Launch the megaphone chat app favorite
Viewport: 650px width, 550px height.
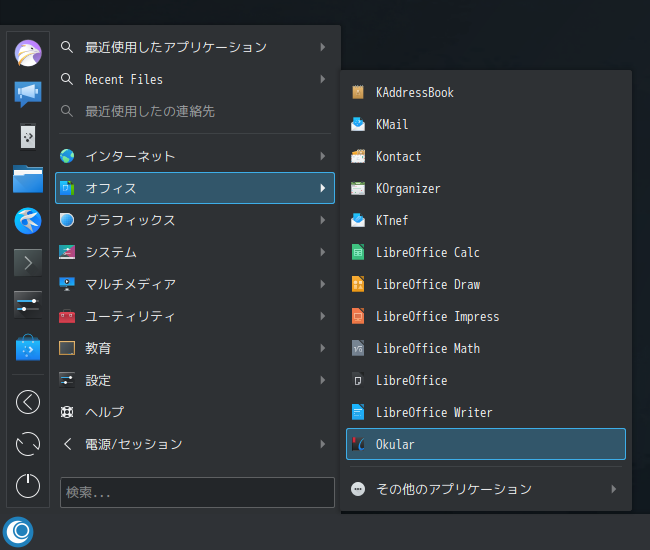tap(28, 94)
